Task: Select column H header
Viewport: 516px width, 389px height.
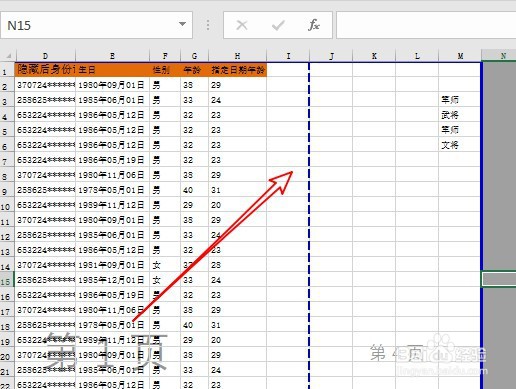Action: 237,56
